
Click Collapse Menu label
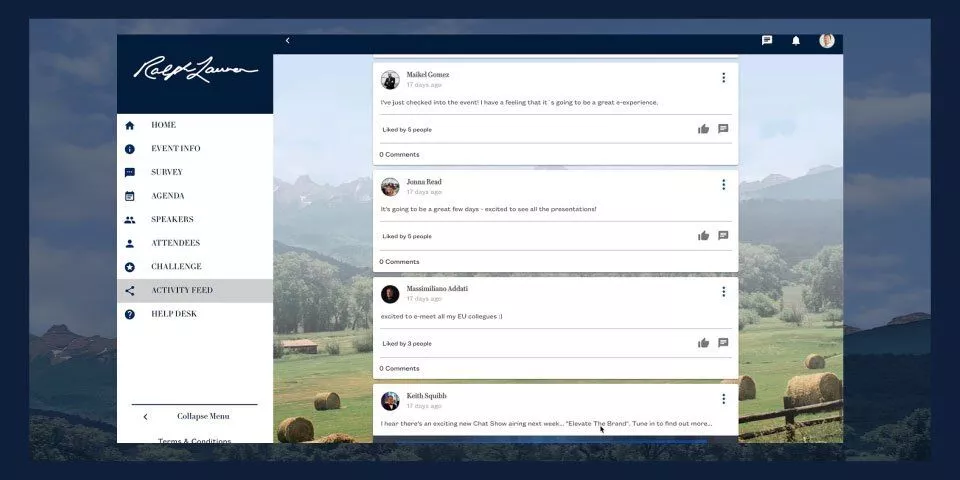tap(203, 416)
